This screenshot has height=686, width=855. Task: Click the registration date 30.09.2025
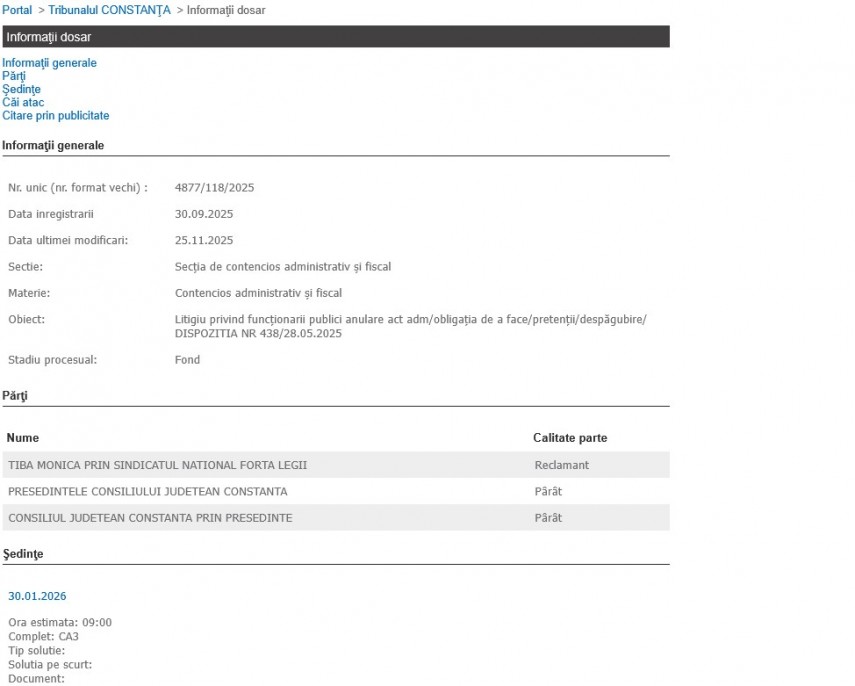coord(203,214)
